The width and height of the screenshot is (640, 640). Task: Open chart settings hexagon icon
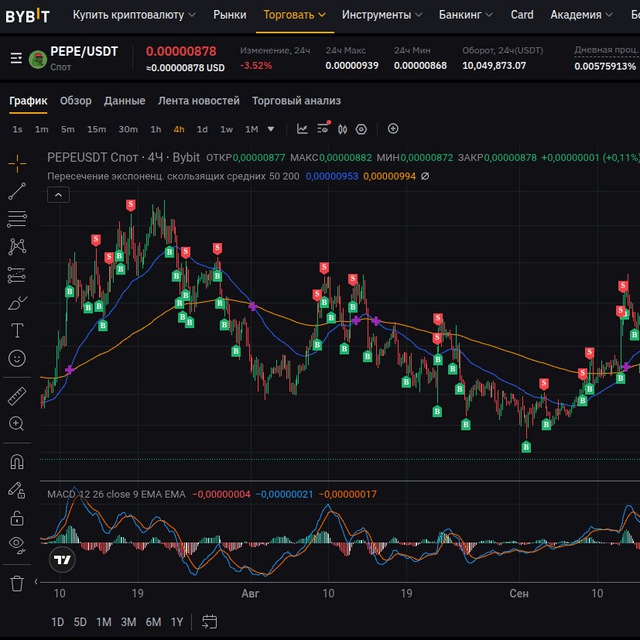(x=361, y=129)
